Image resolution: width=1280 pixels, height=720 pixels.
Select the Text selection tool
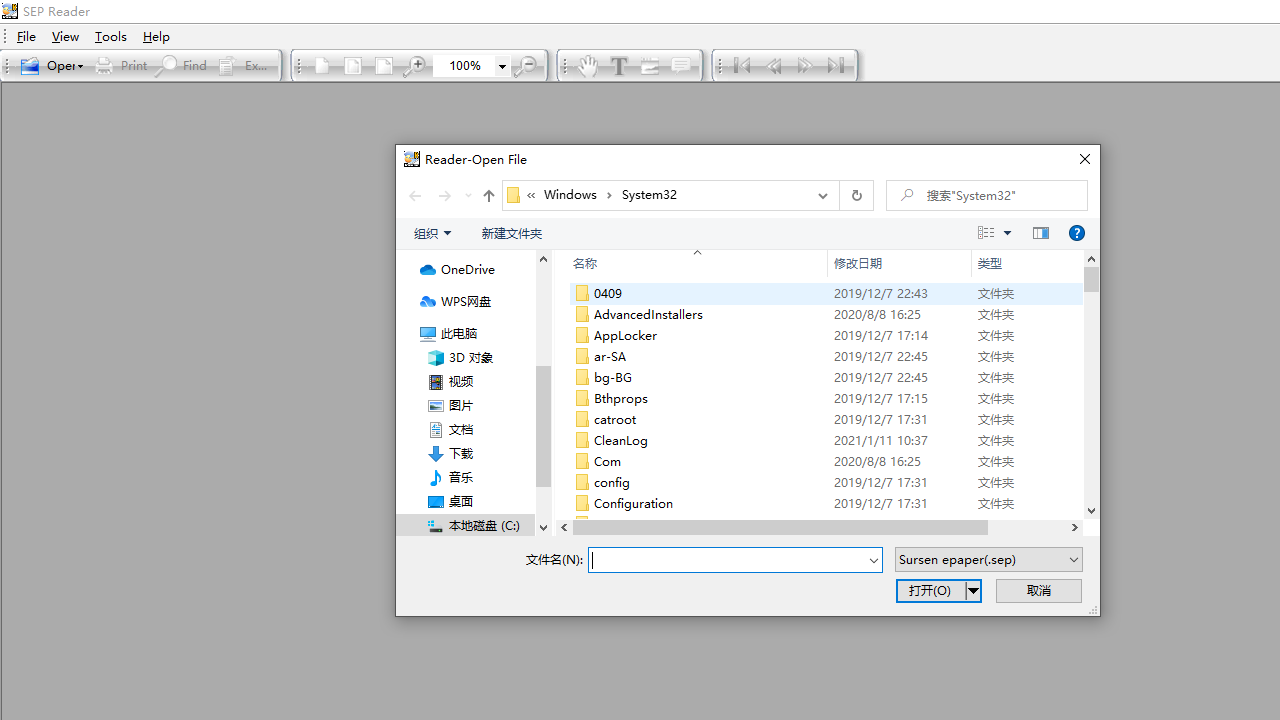point(619,66)
